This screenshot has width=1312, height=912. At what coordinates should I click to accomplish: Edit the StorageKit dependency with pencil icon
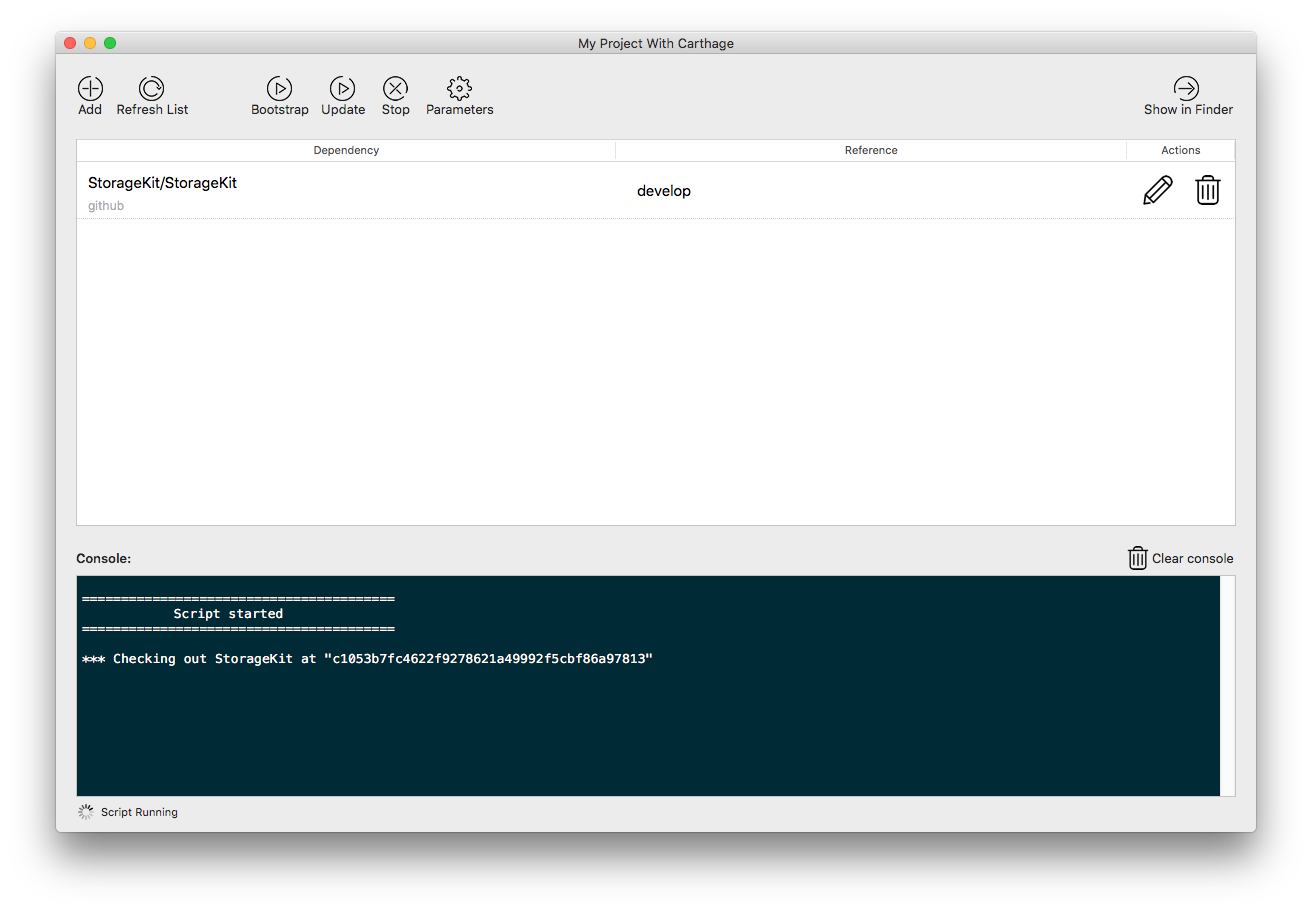click(1158, 190)
